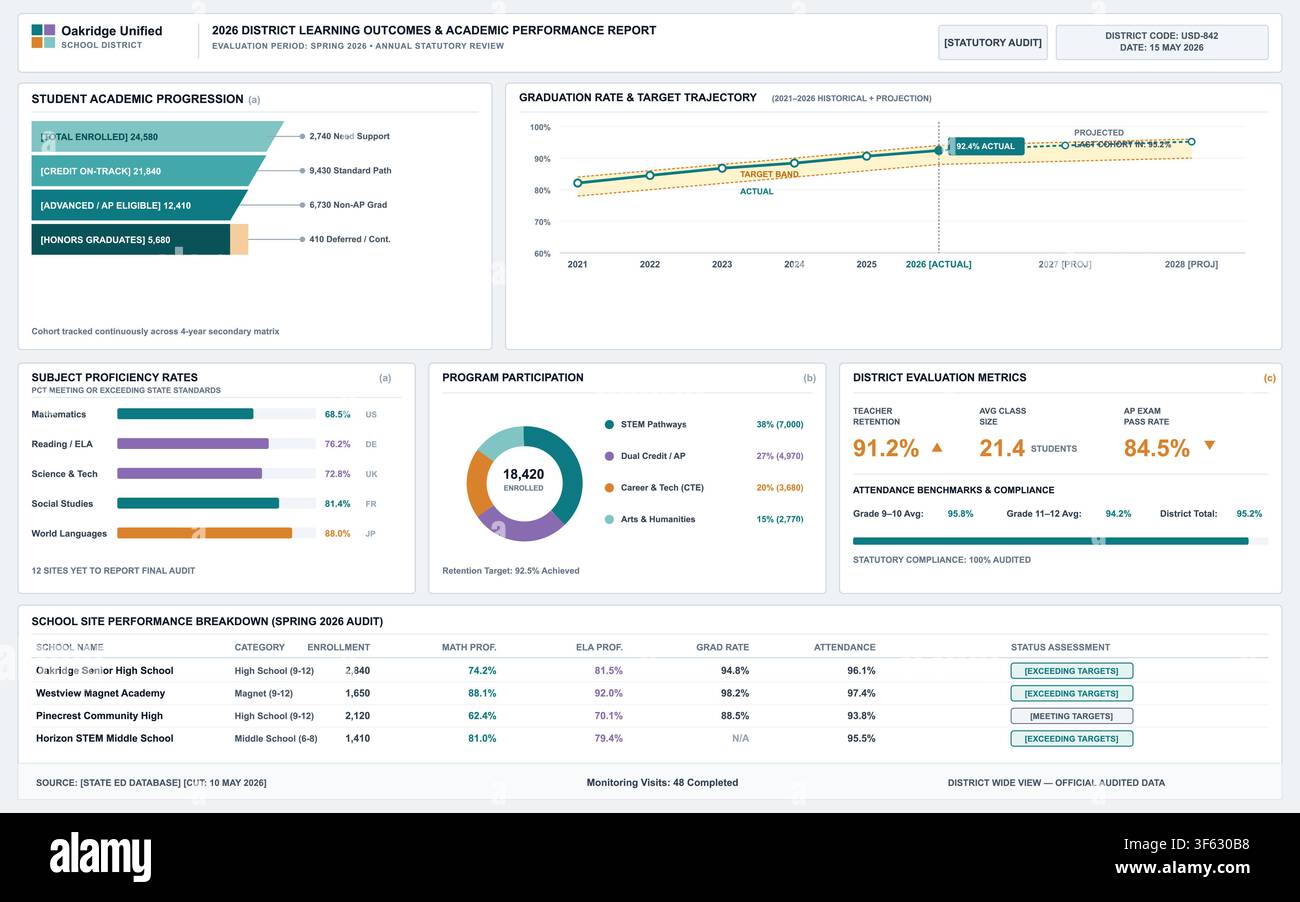Select the 2023 graduation rate data point

(722, 168)
